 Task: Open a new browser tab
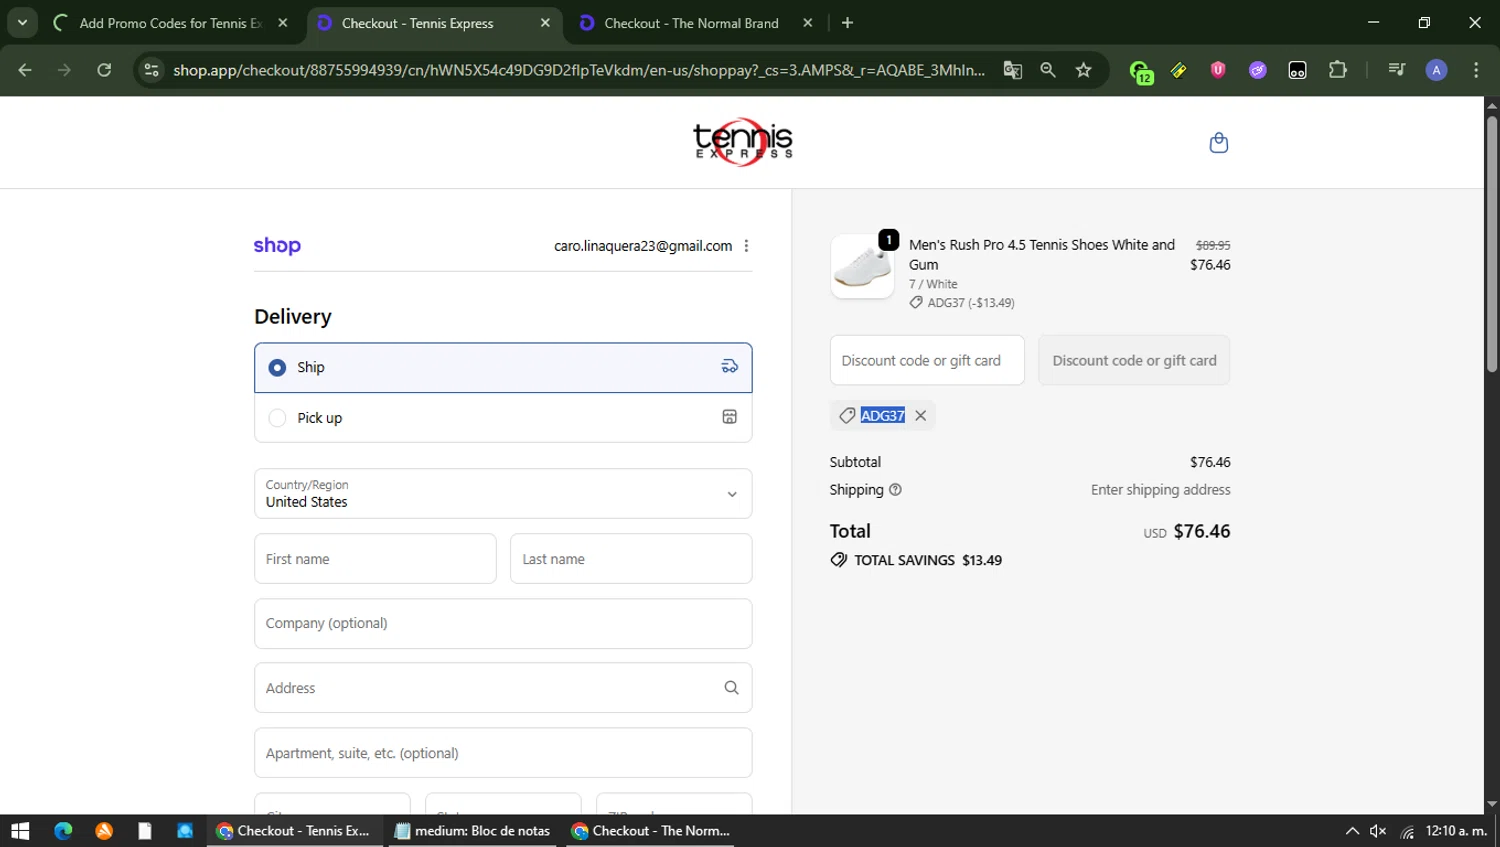[x=847, y=23]
